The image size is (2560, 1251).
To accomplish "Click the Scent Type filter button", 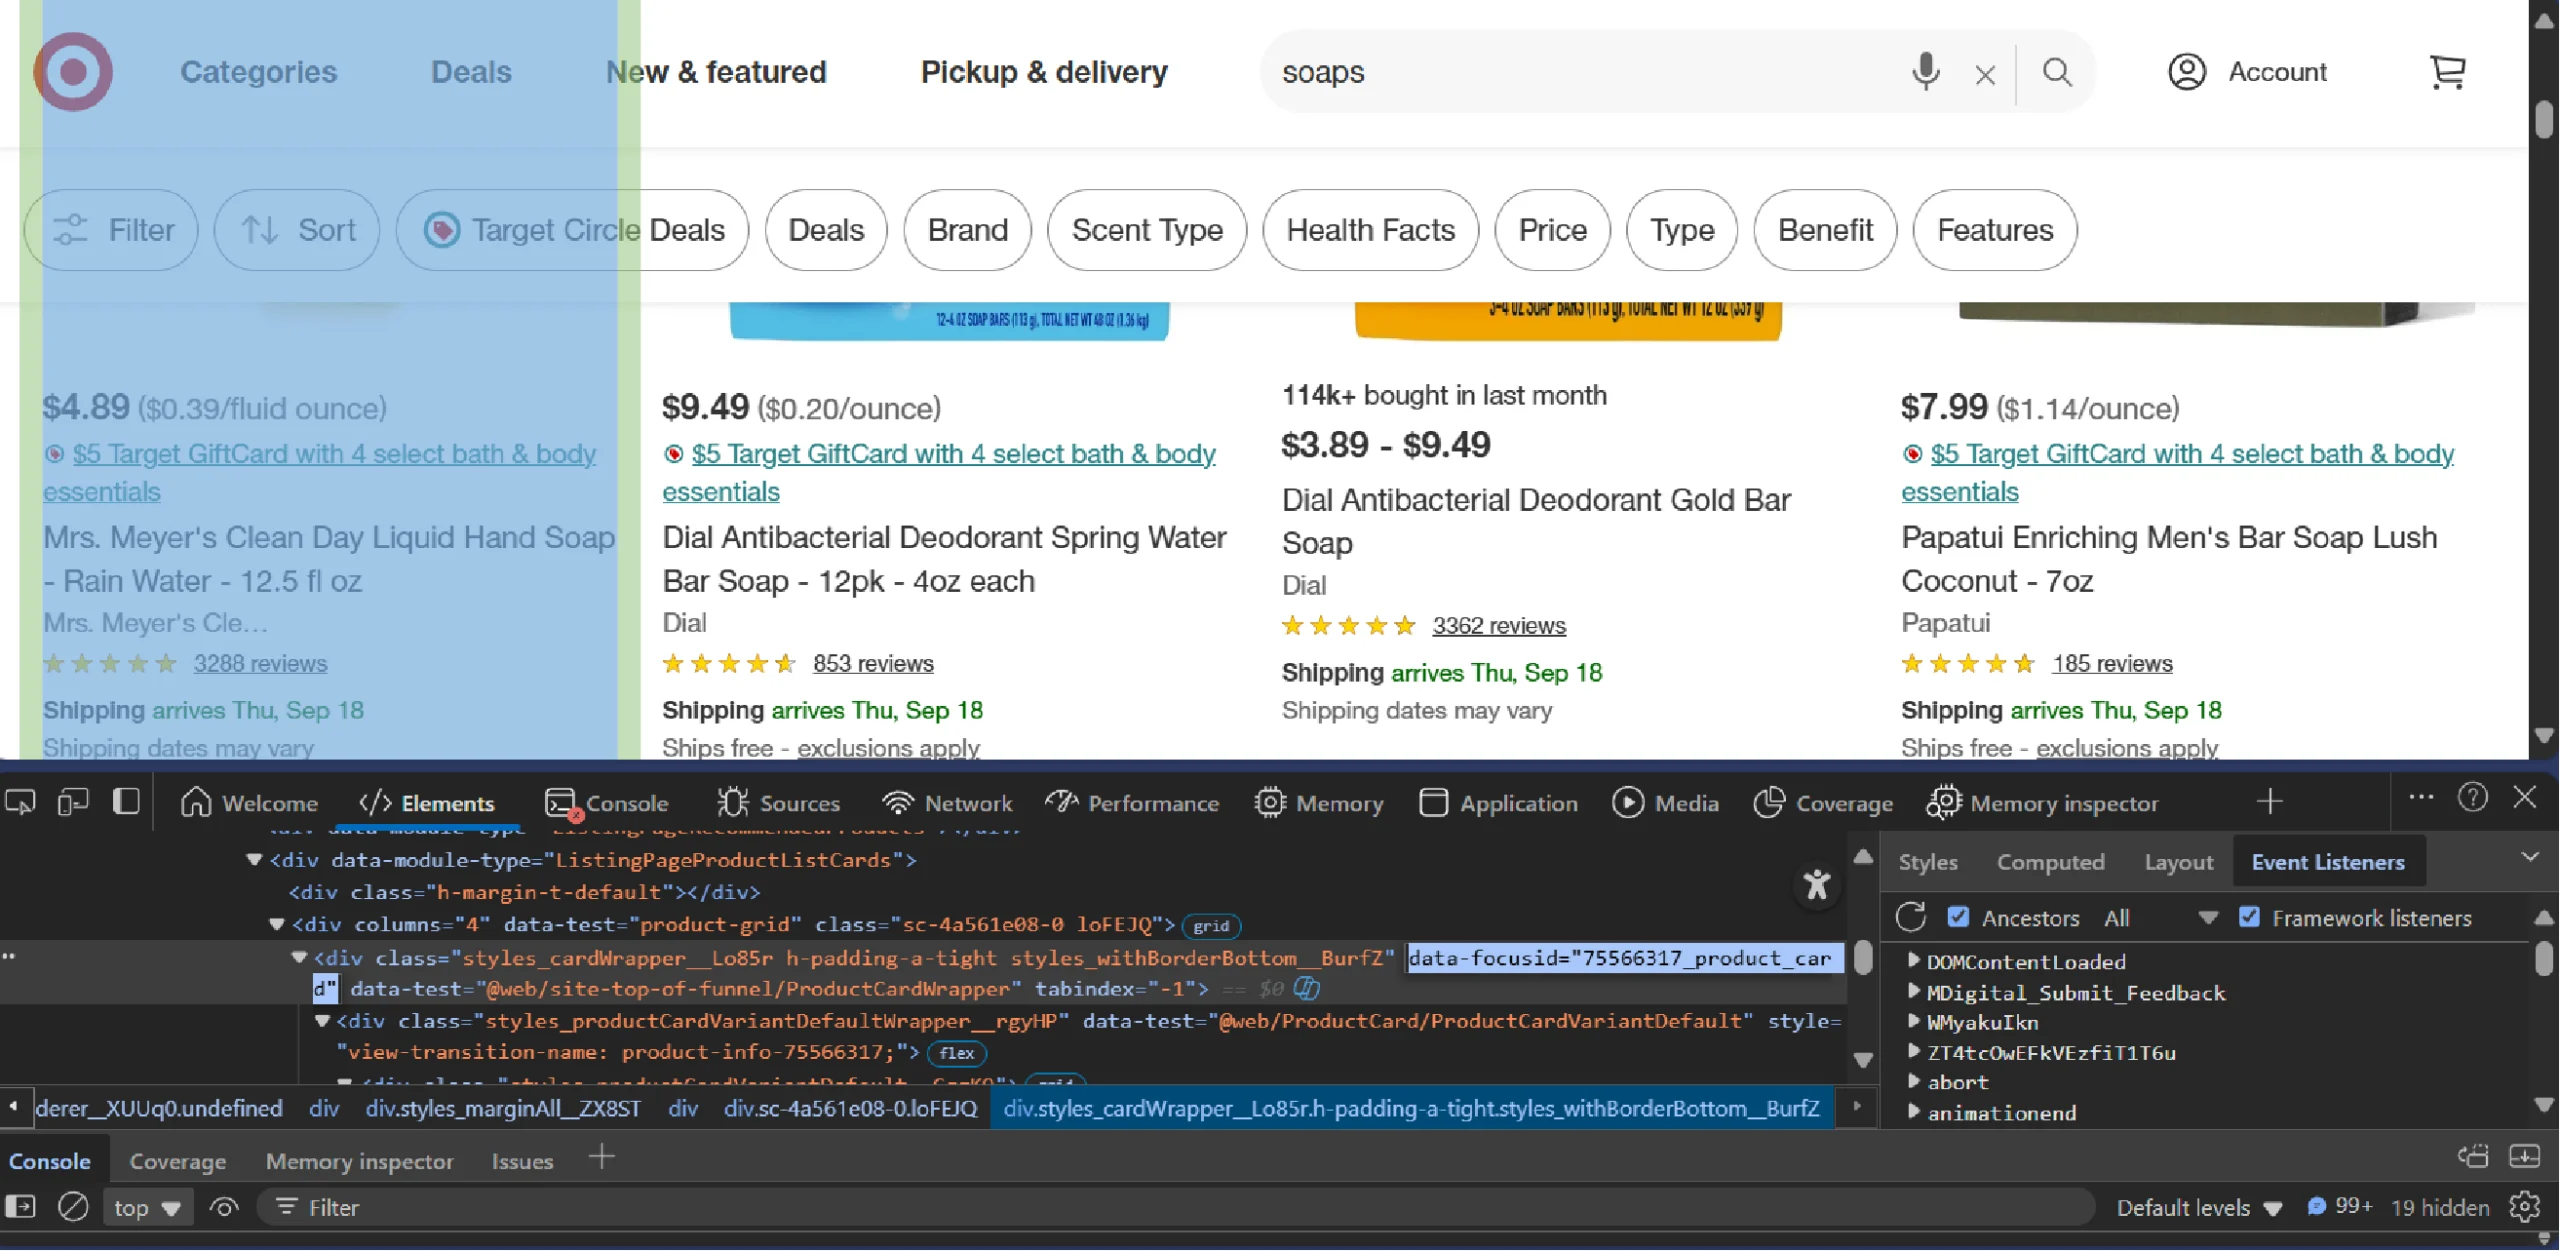I will 1147,230.
